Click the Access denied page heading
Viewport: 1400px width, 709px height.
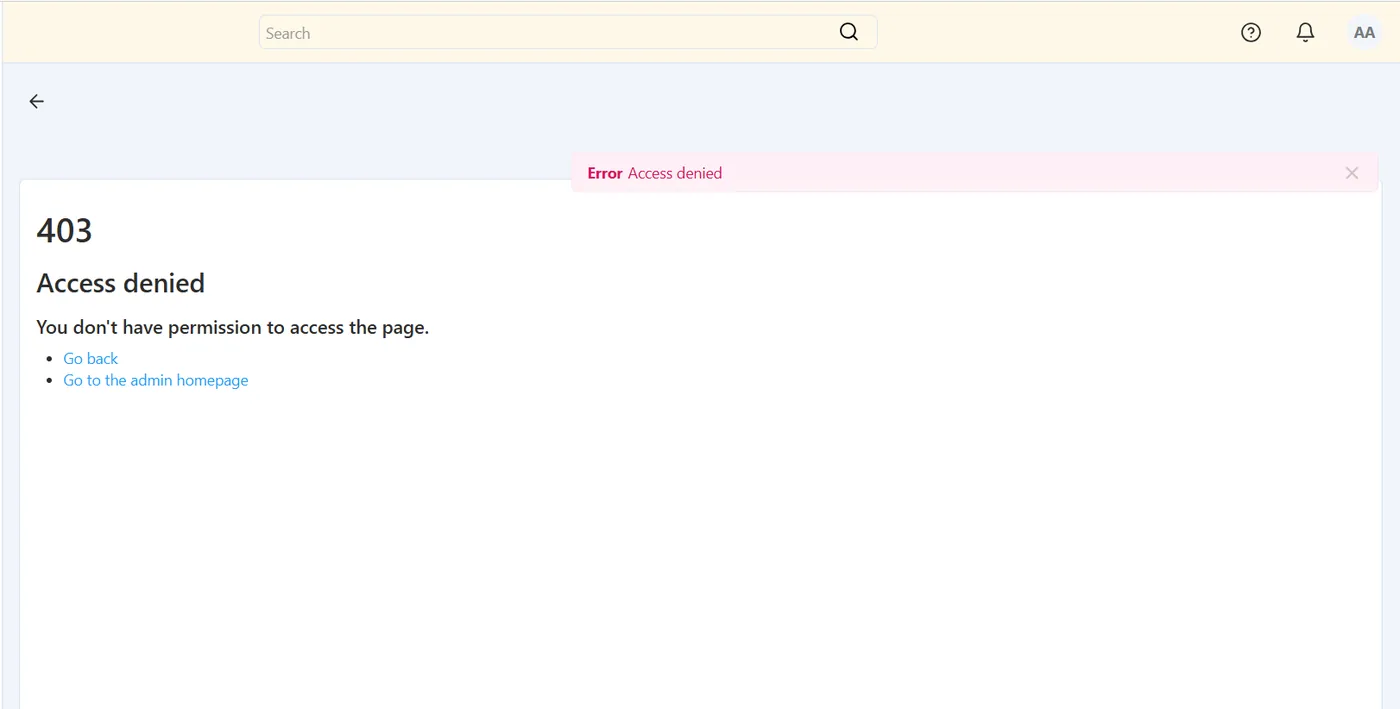point(121,283)
